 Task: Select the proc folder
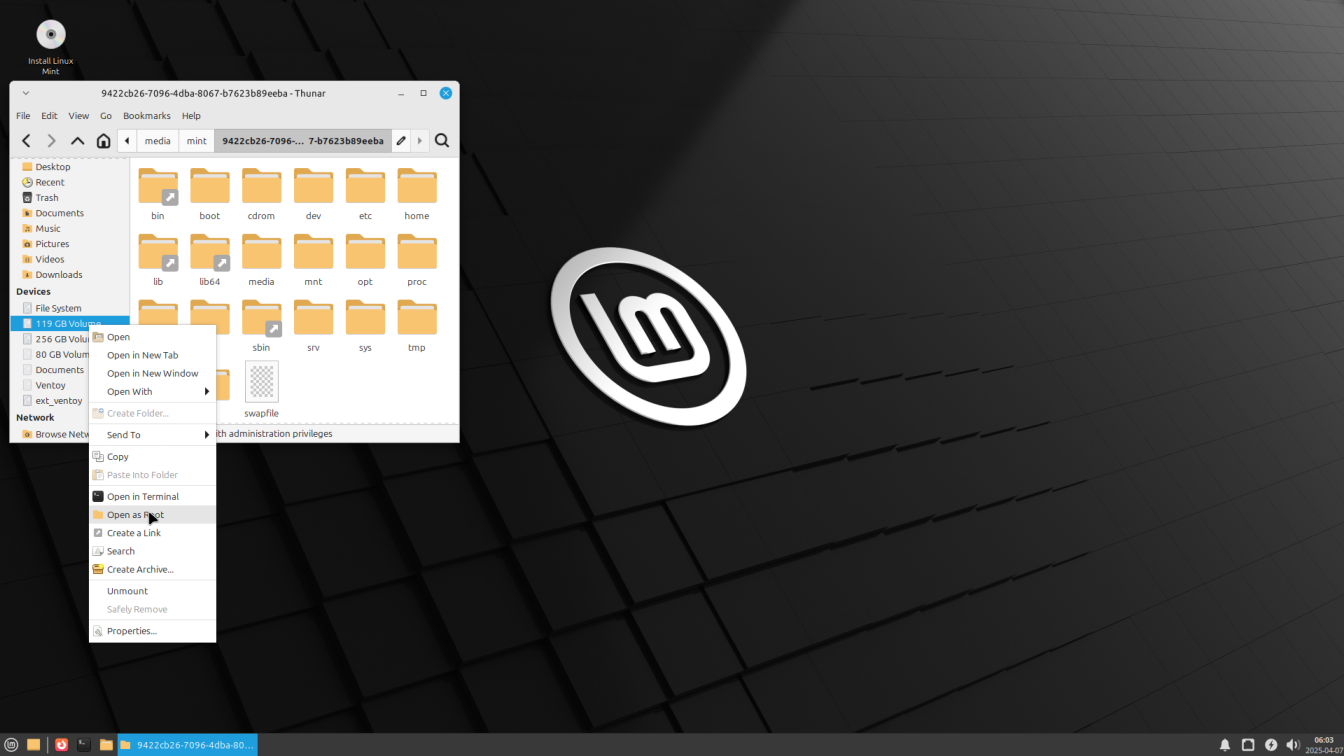pyautogui.click(x=417, y=260)
